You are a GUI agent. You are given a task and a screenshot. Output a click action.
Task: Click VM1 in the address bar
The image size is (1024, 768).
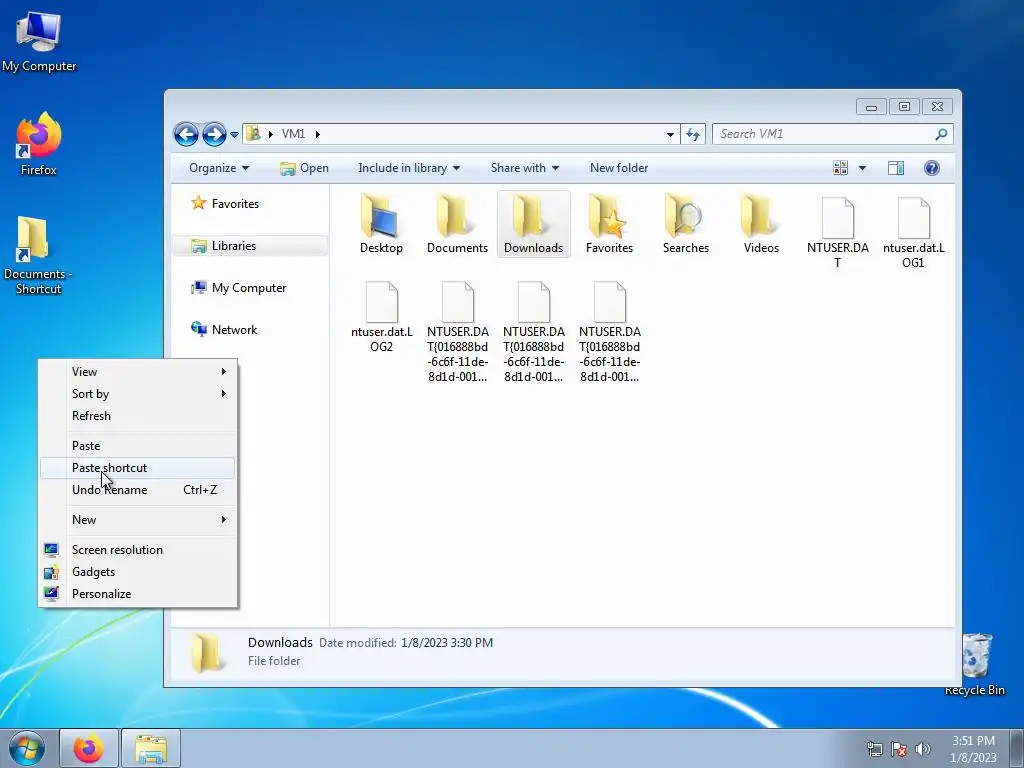tap(293, 135)
